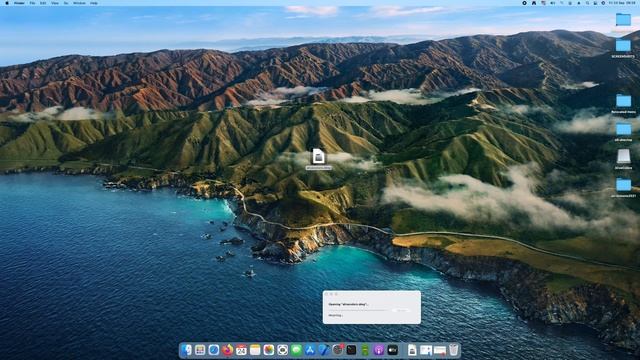Screen dimensions: 640x360
Task: Launch Firefox from the Dock
Action: pos(227,350)
